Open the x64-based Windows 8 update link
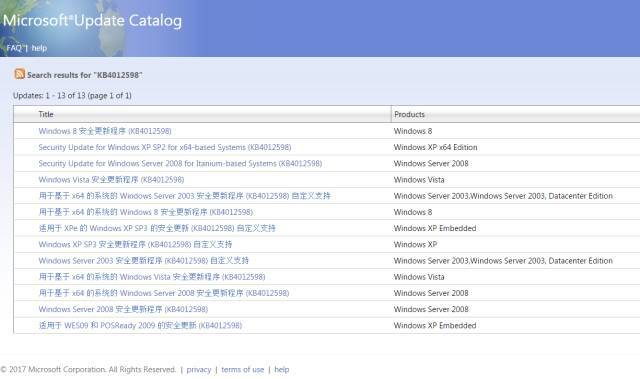This screenshot has height=379, width=640. pyautogui.click(x=146, y=212)
